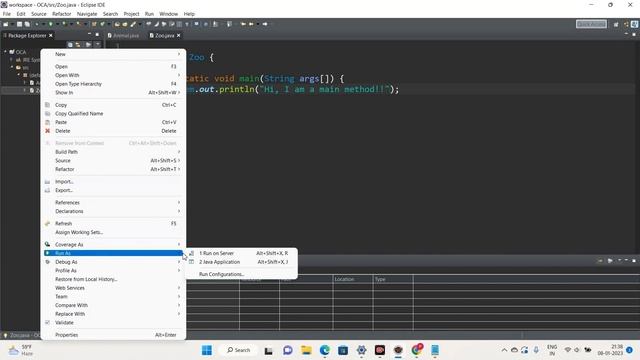
Task: Expand the JRE System Library node
Action: point(12,60)
